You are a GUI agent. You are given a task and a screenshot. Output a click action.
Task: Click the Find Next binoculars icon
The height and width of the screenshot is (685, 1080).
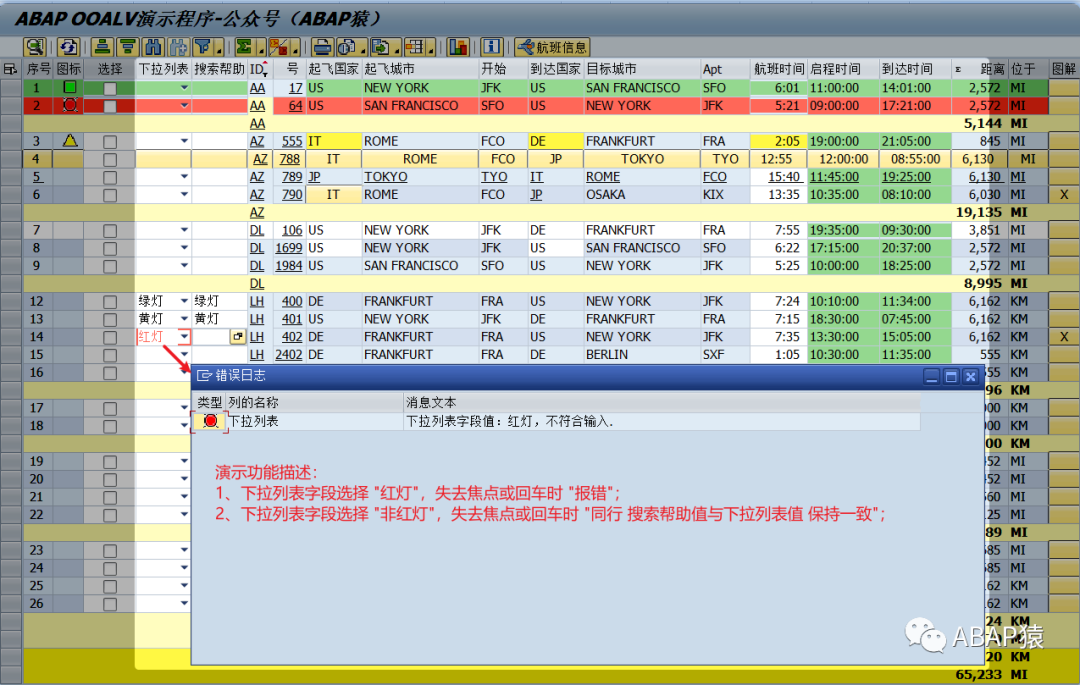[178, 47]
